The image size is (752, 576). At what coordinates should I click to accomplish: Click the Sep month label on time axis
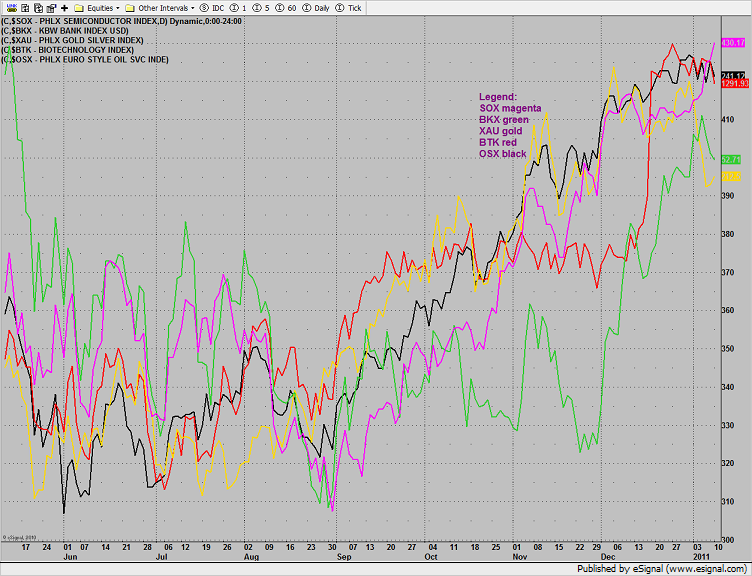pyautogui.click(x=344, y=557)
